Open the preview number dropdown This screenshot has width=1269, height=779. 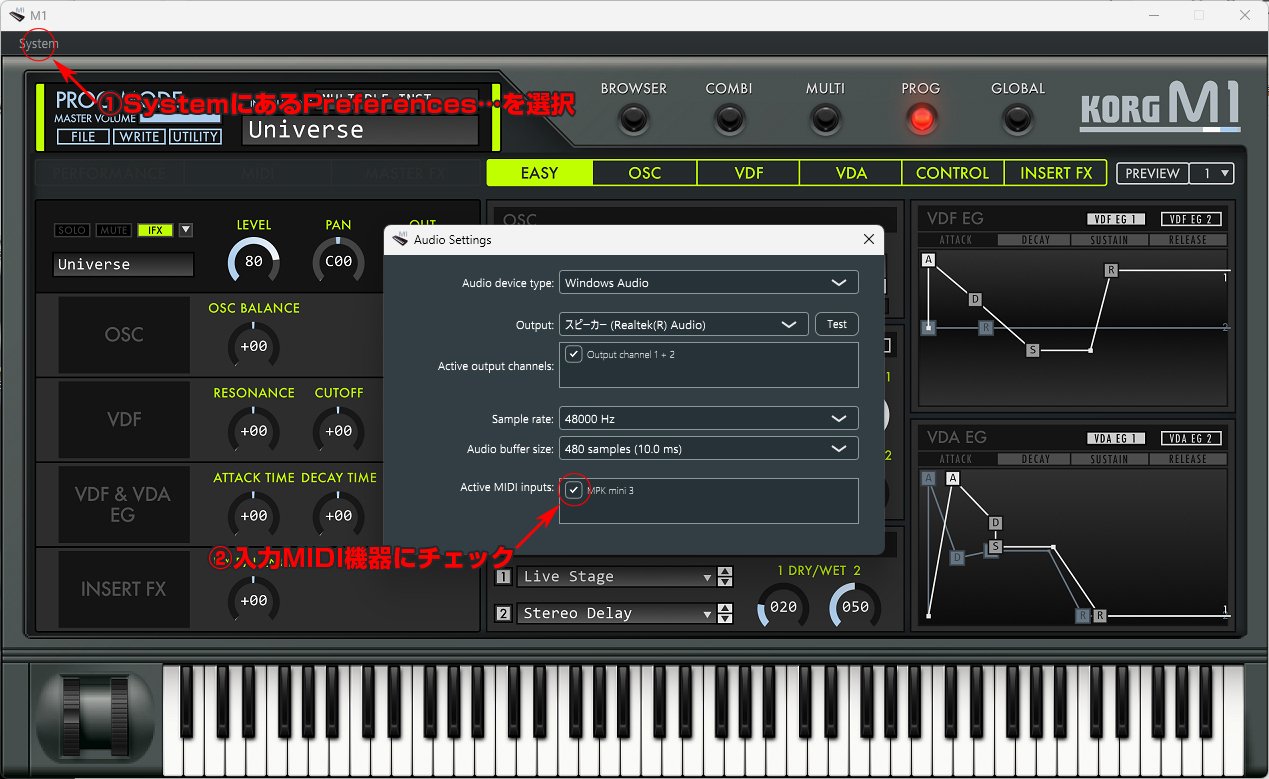tap(1212, 173)
